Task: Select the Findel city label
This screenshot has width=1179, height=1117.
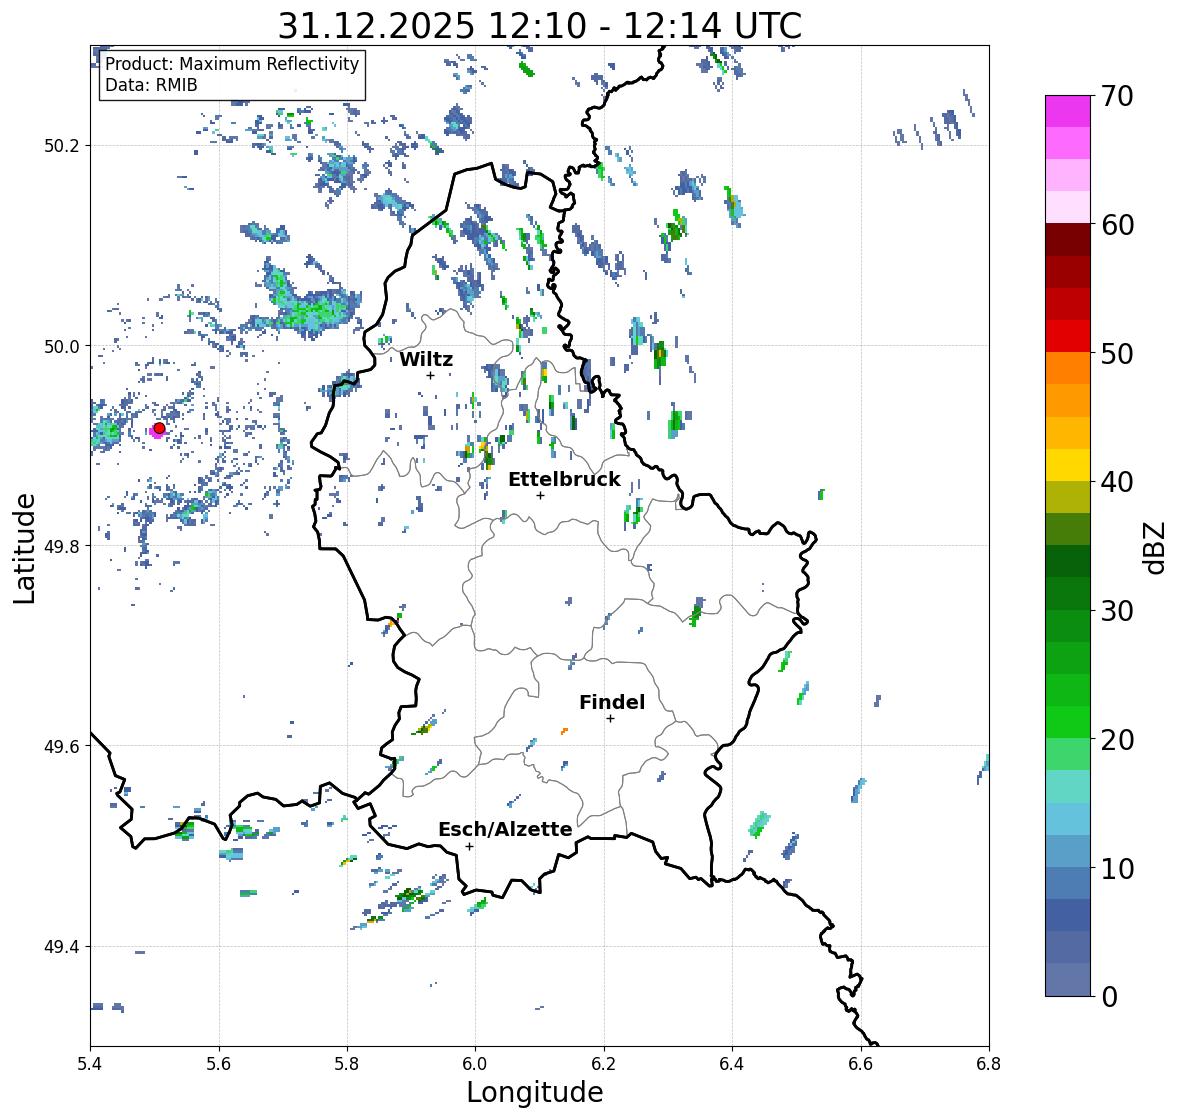Action: tap(612, 702)
